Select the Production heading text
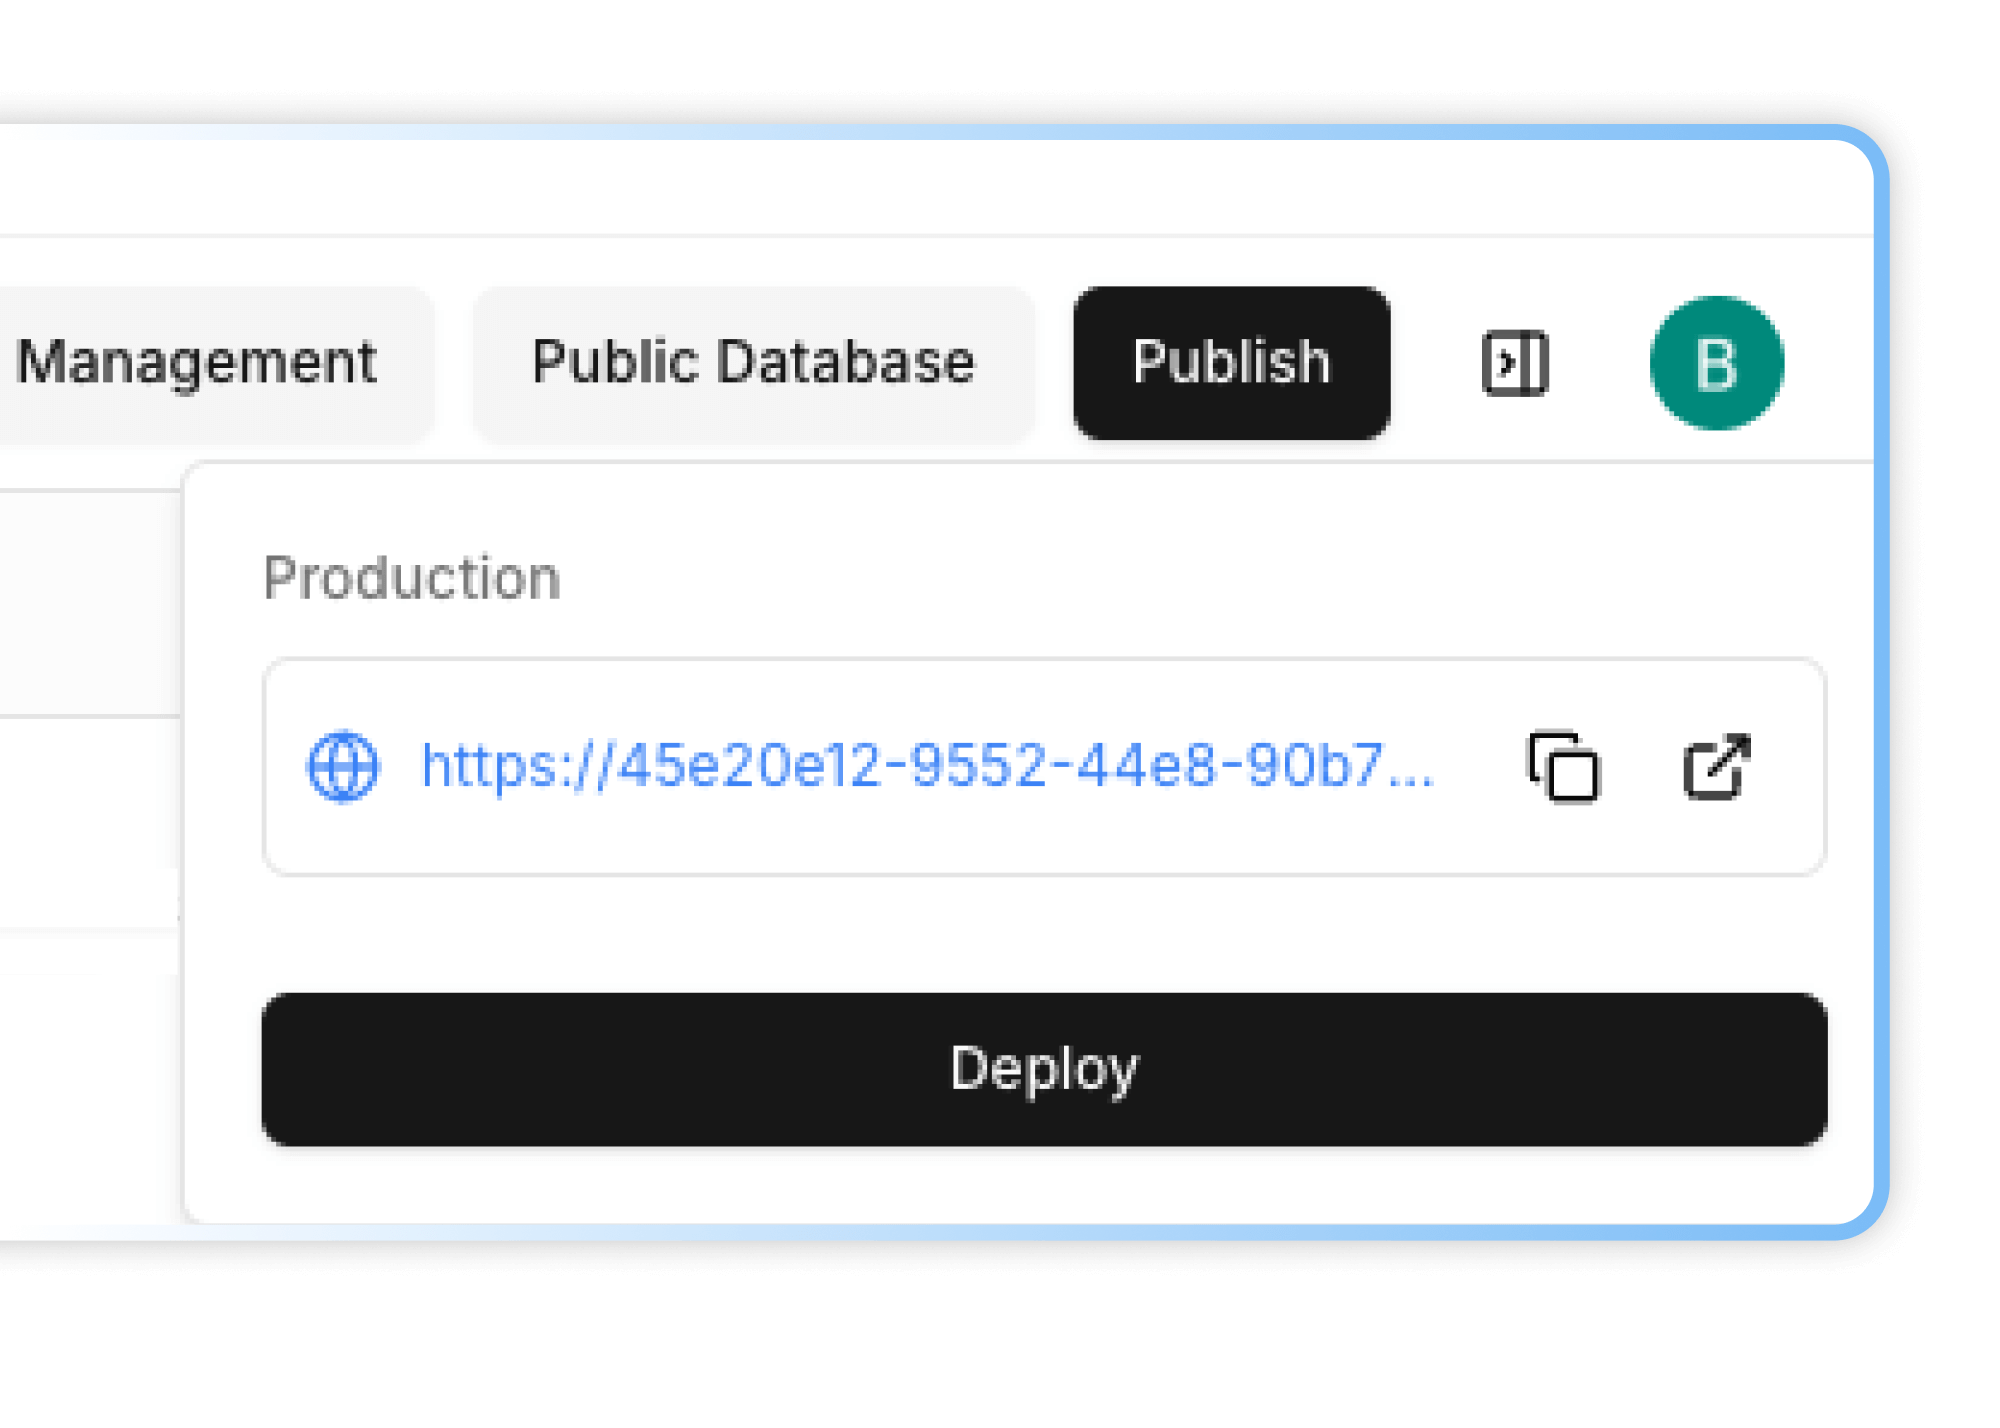2000x1428 pixels. pos(412,578)
